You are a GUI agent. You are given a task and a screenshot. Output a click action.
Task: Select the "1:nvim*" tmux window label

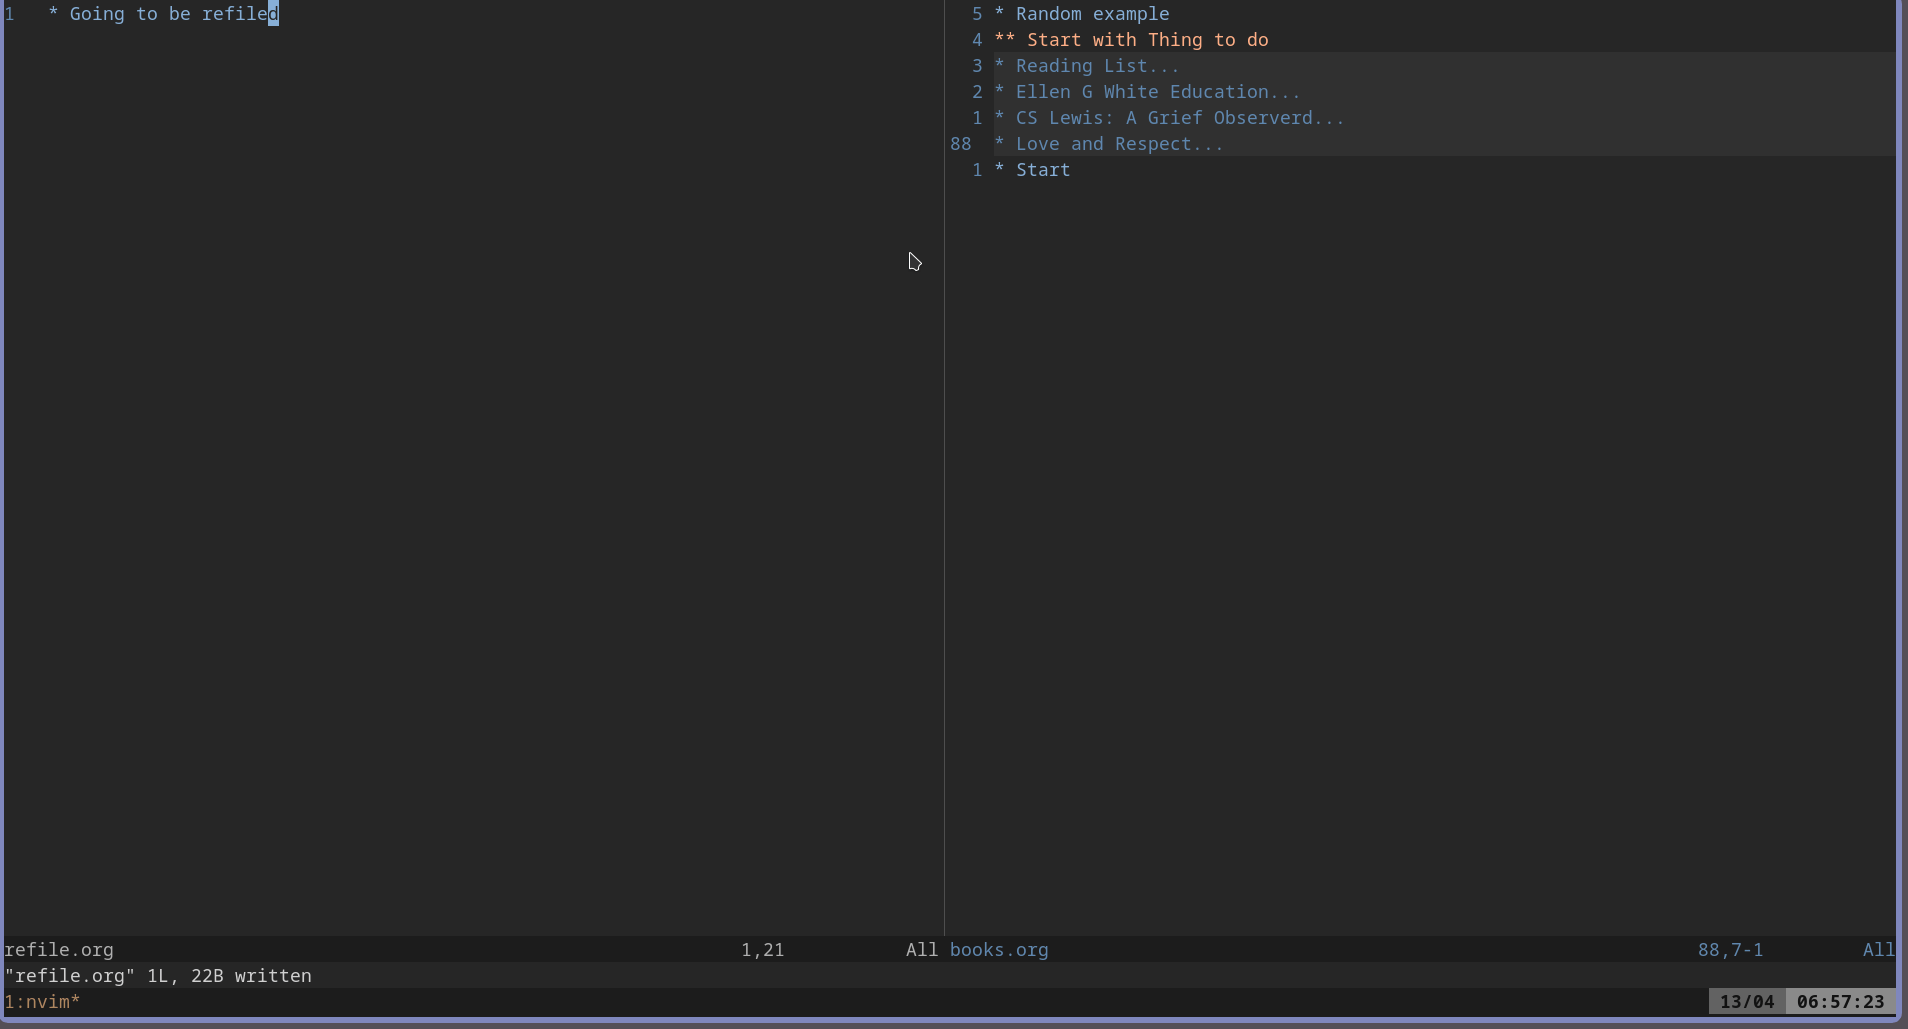pyautogui.click(x=42, y=1001)
